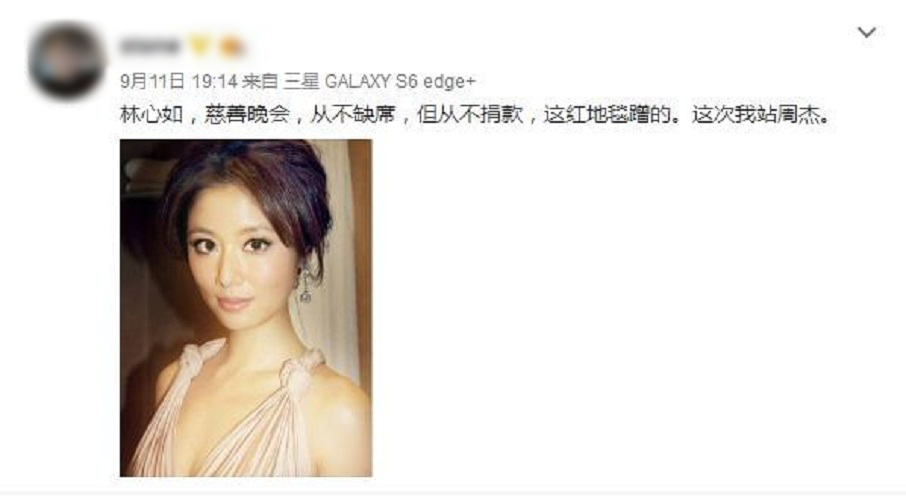Expand the post options chevron
Viewport: 906px width, 500px height.
click(x=866, y=32)
